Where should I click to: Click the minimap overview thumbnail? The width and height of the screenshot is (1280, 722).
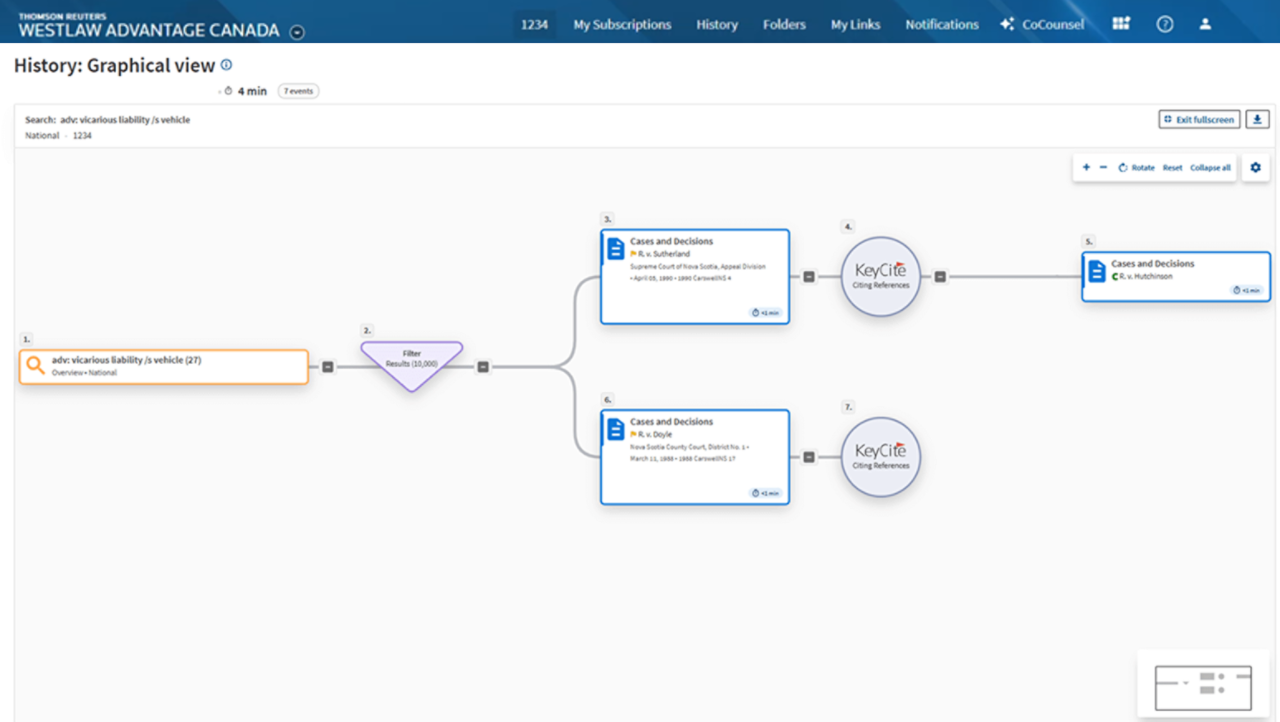coord(1203,685)
